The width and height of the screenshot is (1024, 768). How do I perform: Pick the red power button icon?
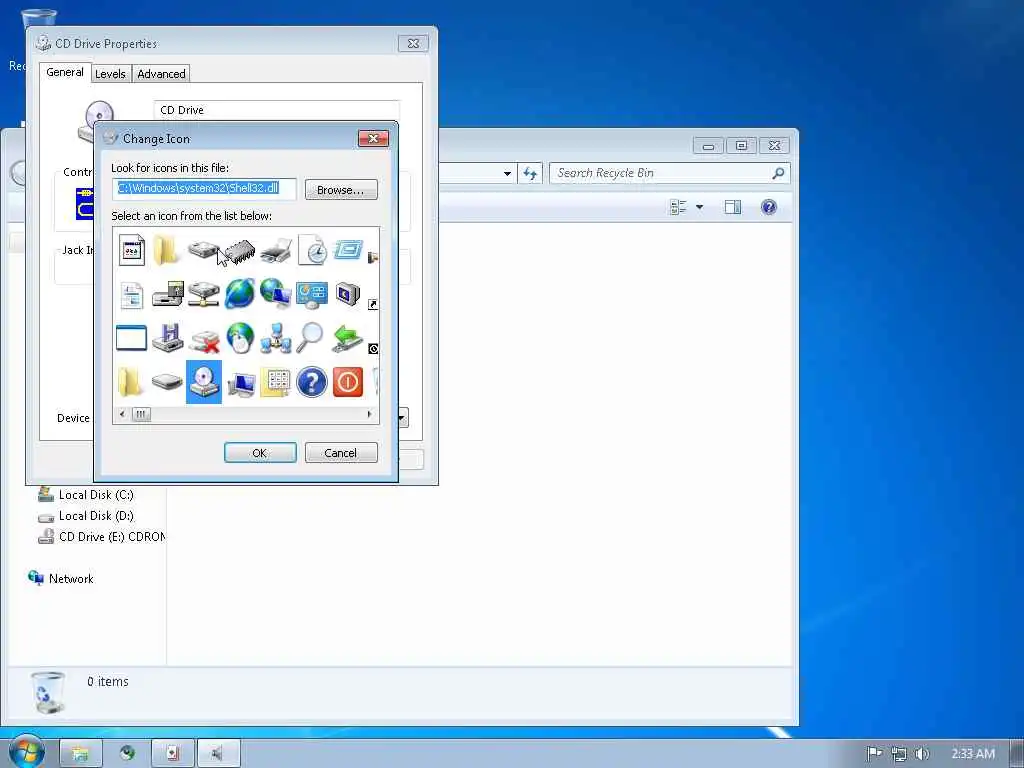[x=347, y=381]
